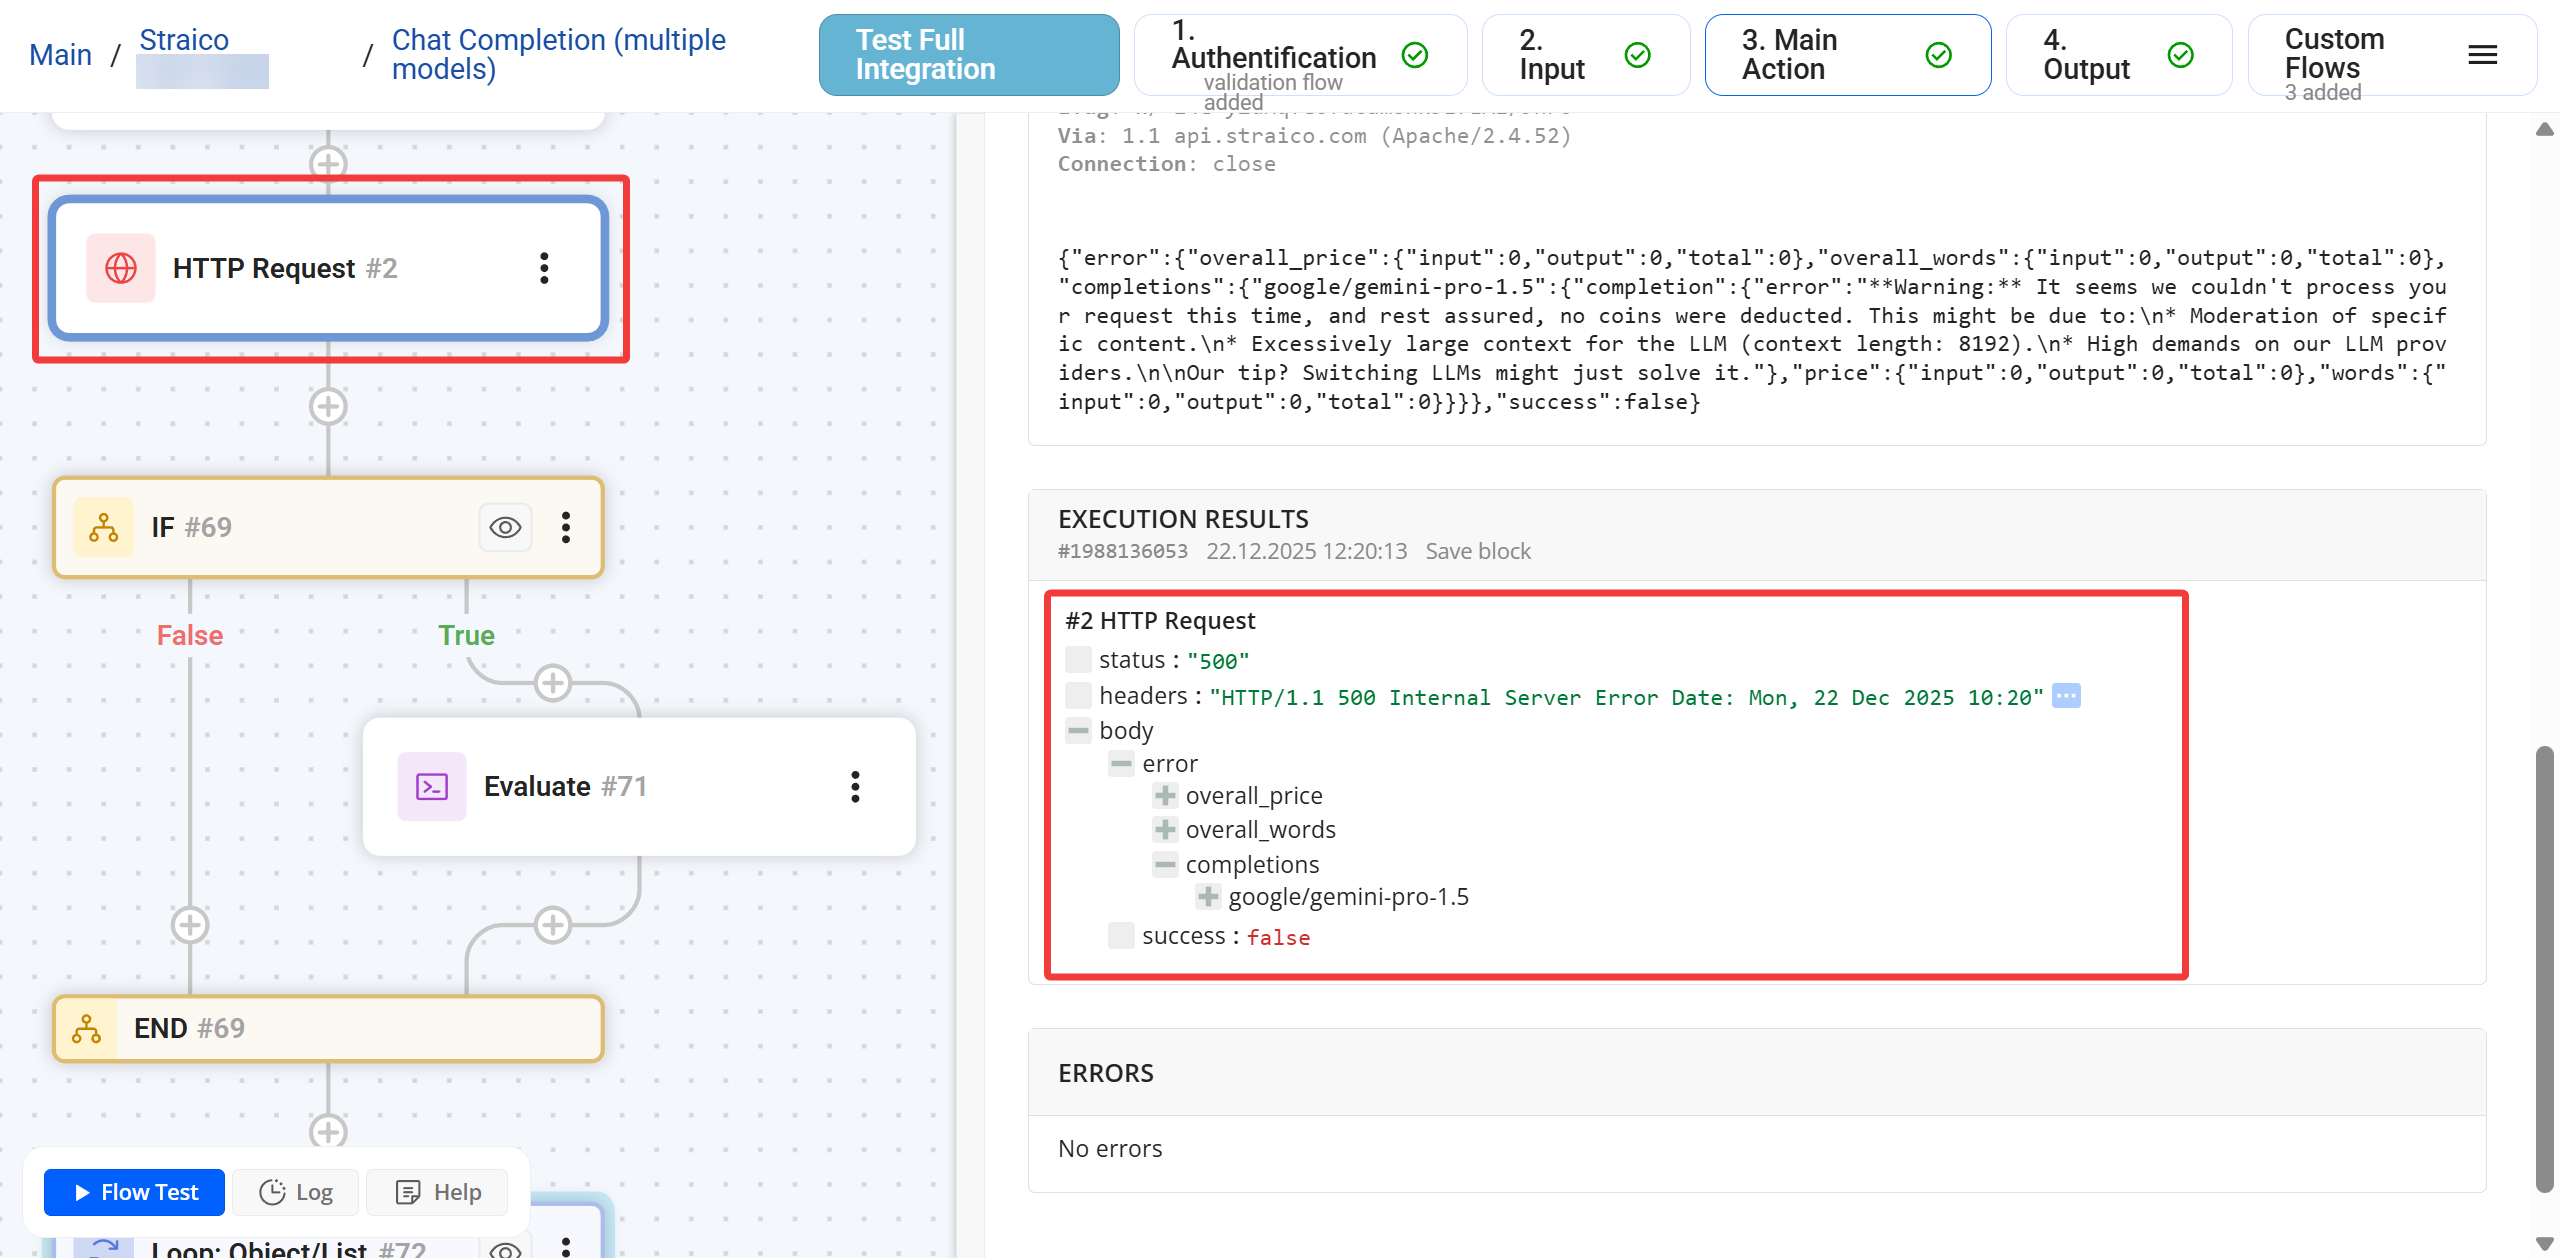The height and width of the screenshot is (1258, 2560).
Task: Open the HTTP Request #2 kebab menu
Action: [x=545, y=267]
